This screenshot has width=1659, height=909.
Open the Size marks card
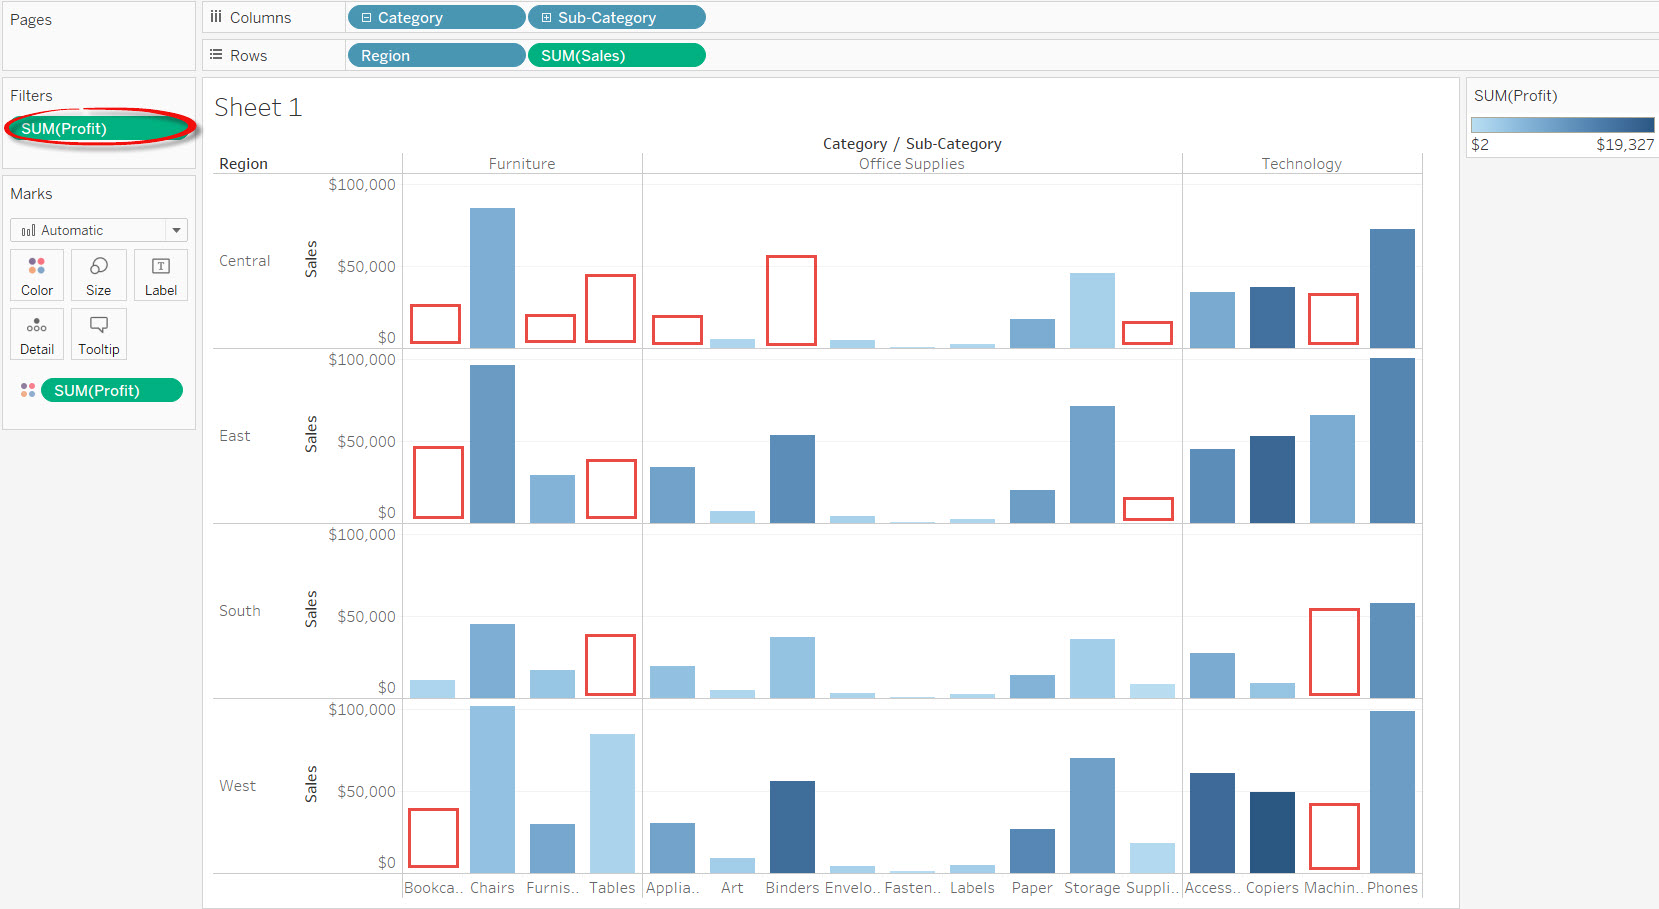[98, 274]
